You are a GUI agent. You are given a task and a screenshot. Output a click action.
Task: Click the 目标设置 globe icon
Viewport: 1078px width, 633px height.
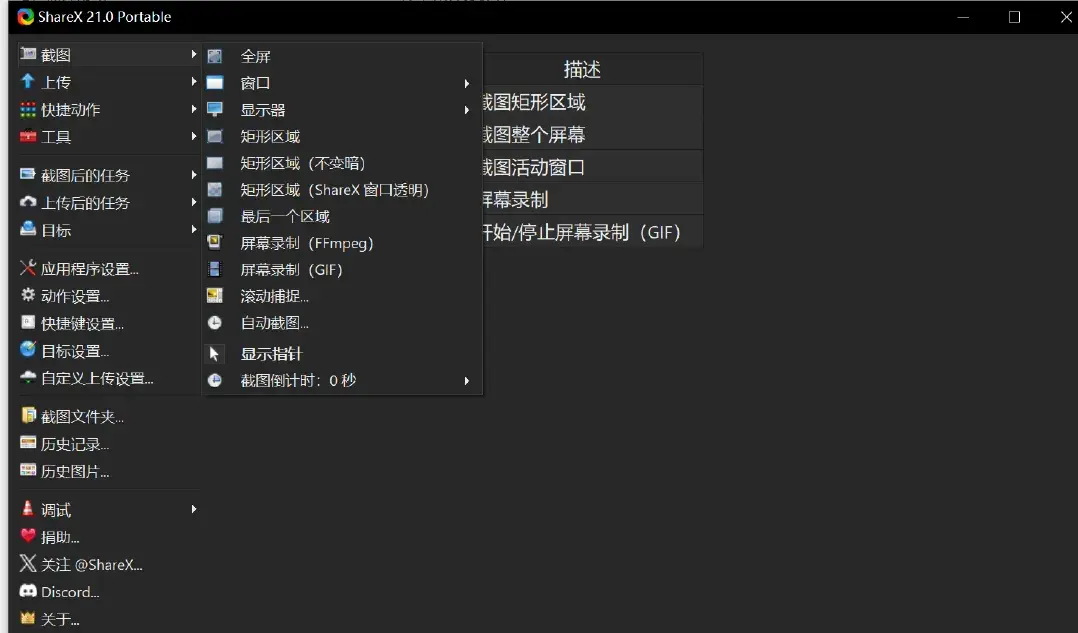(28, 349)
